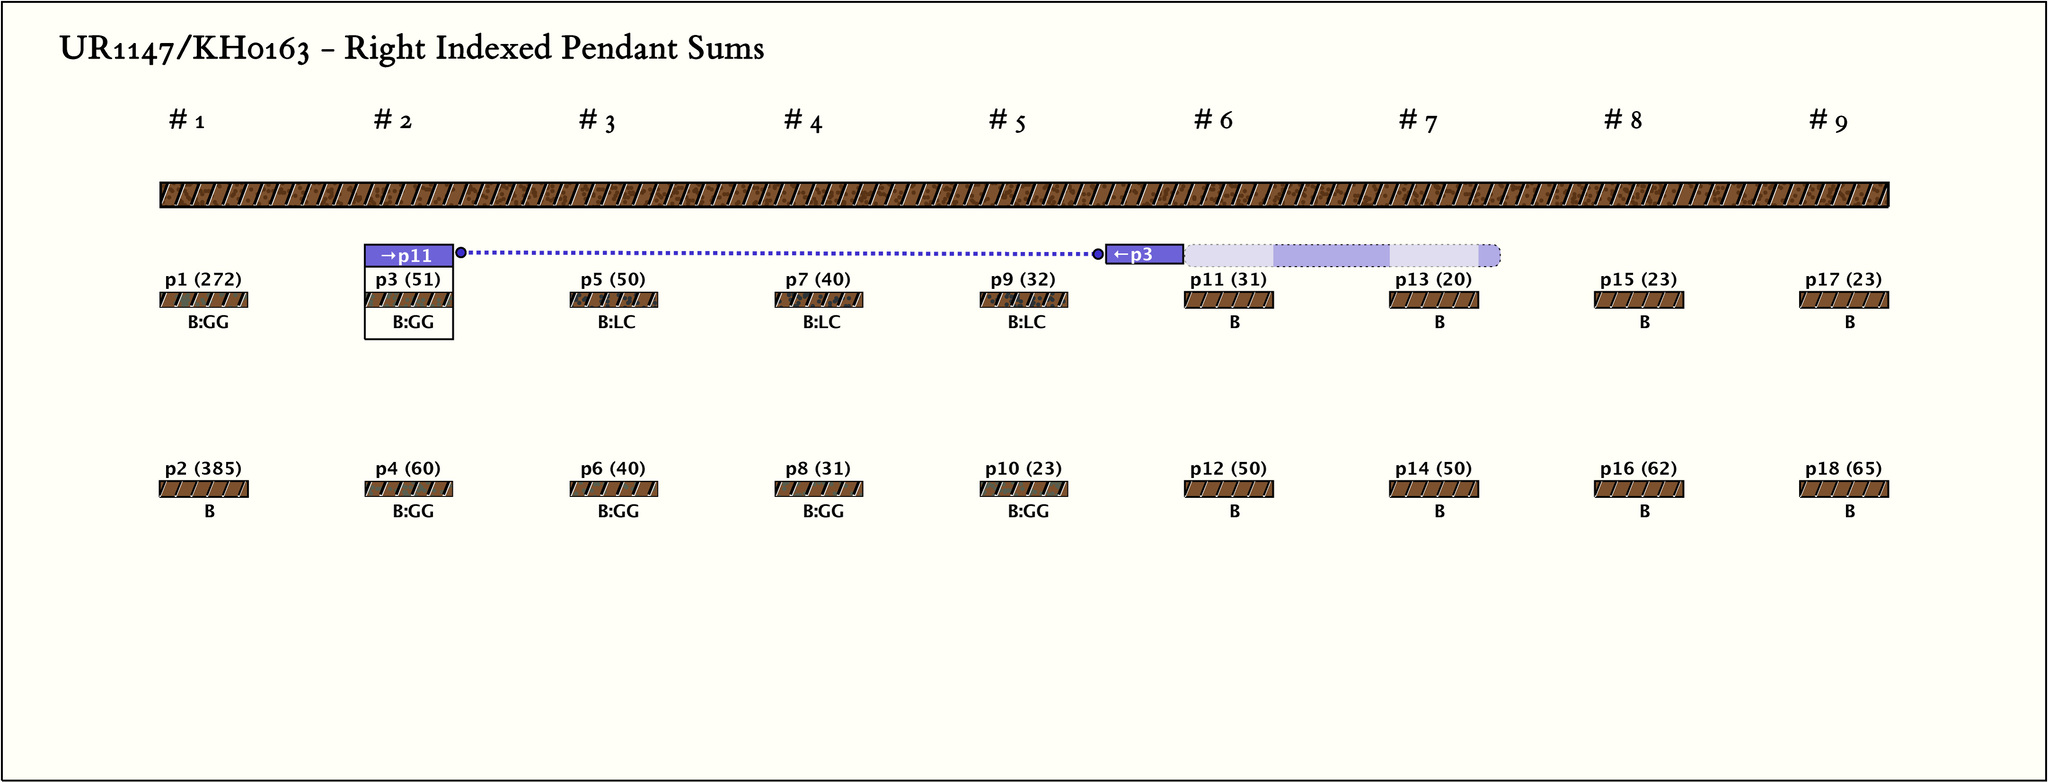Select the p9 (32) cord bar
Screen dimensions: 2048x782
click(x=1024, y=300)
